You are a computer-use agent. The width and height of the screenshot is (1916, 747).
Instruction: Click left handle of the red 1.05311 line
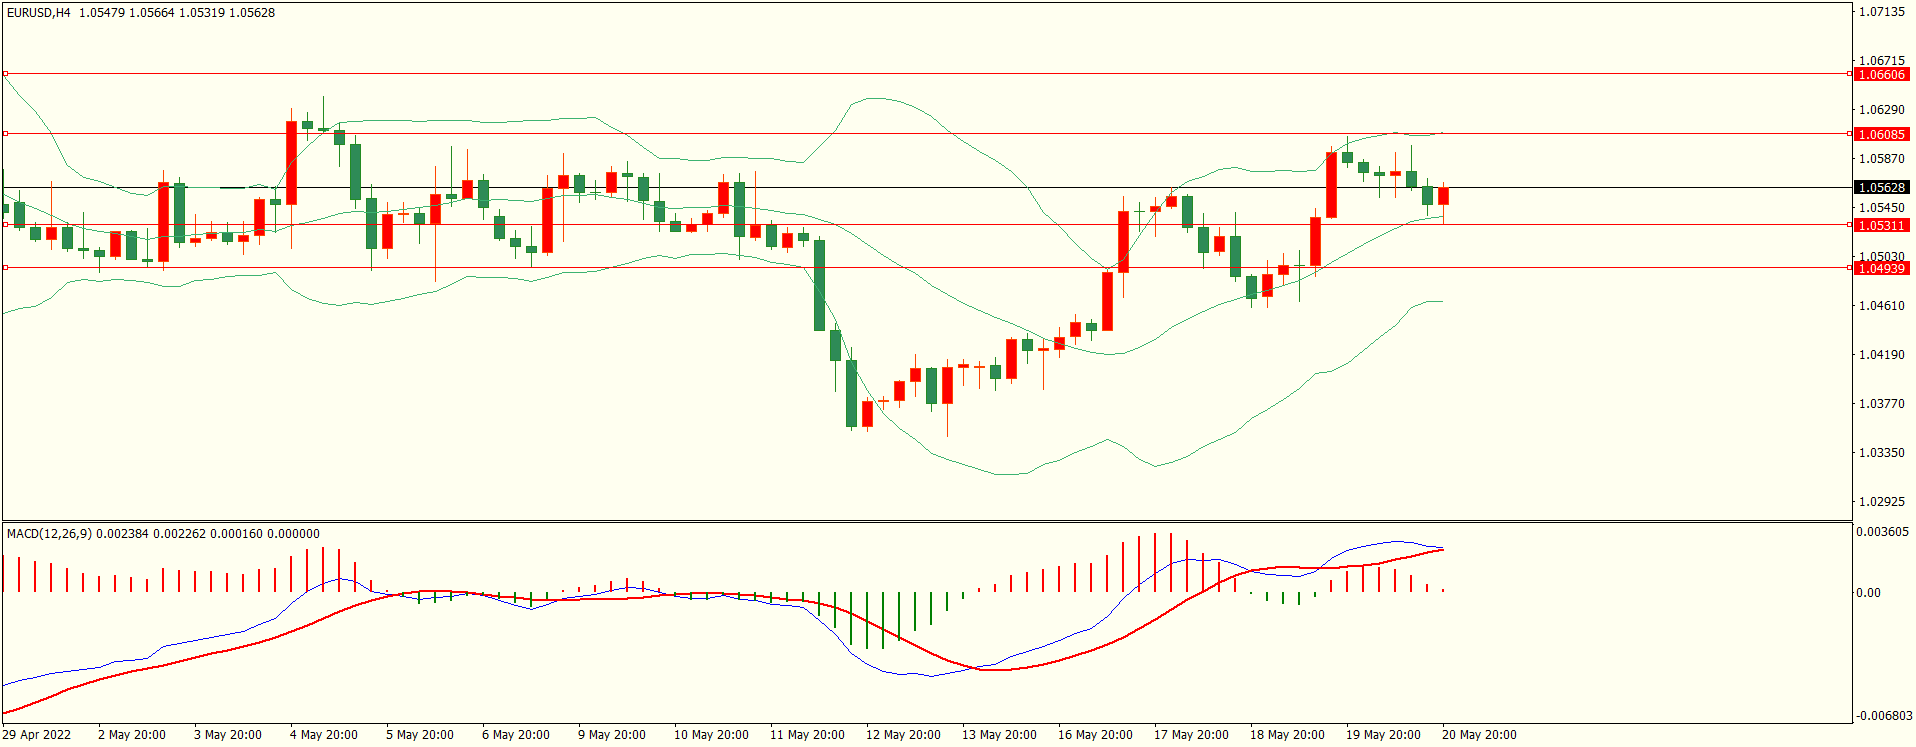[x=5, y=225]
